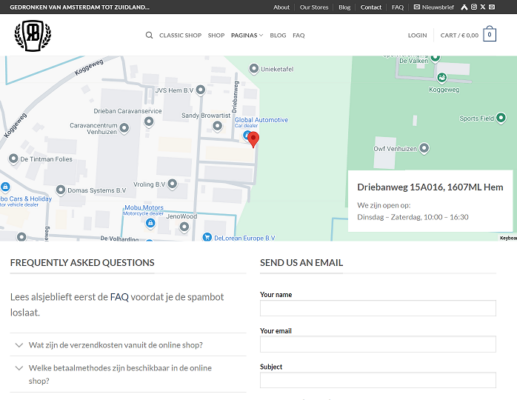Open the X social icon in top bar
Image resolution: width=517 pixels, height=400 pixels.
(x=483, y=7)
